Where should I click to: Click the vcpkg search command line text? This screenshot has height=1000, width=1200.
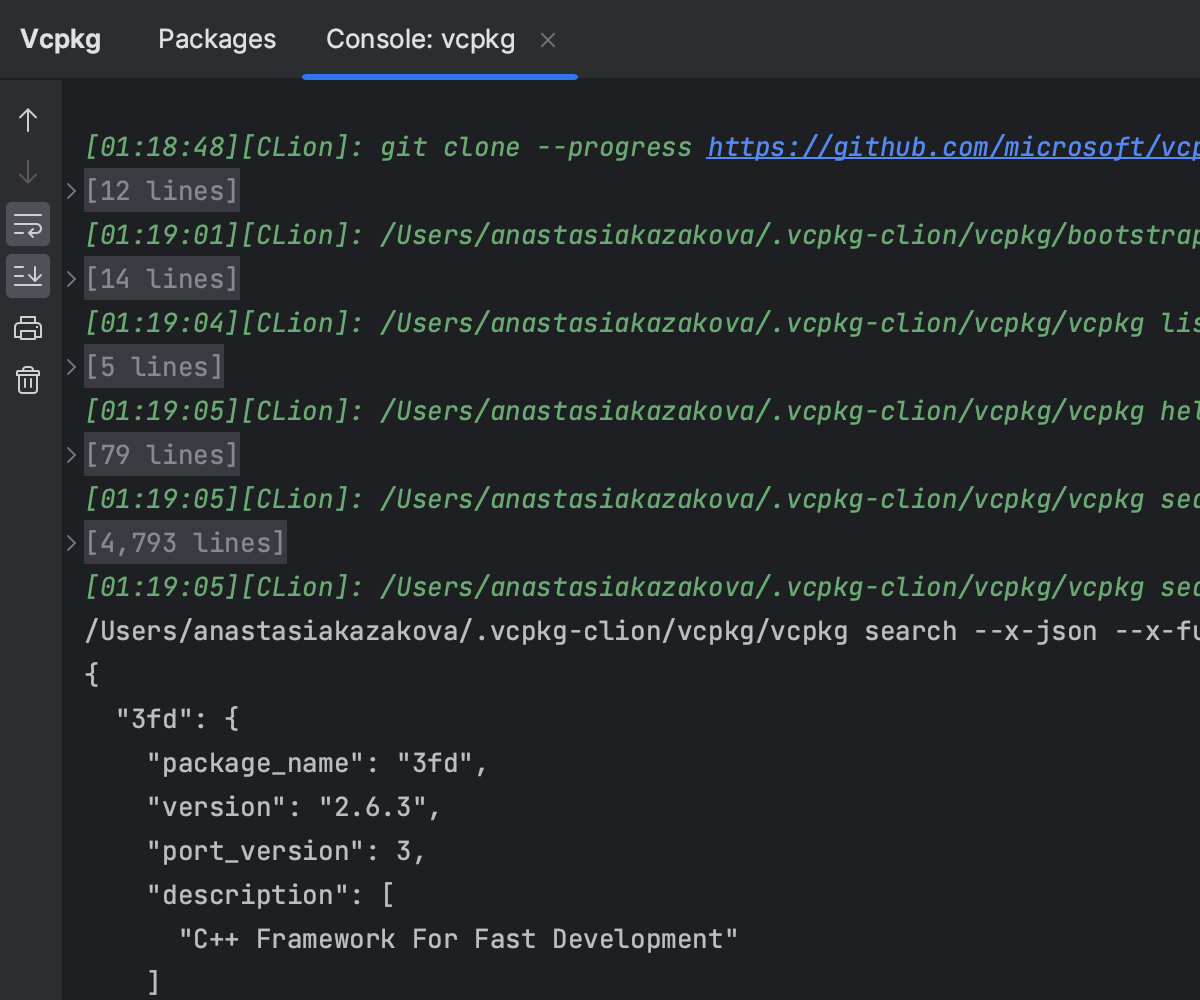[x=640, y=631]
